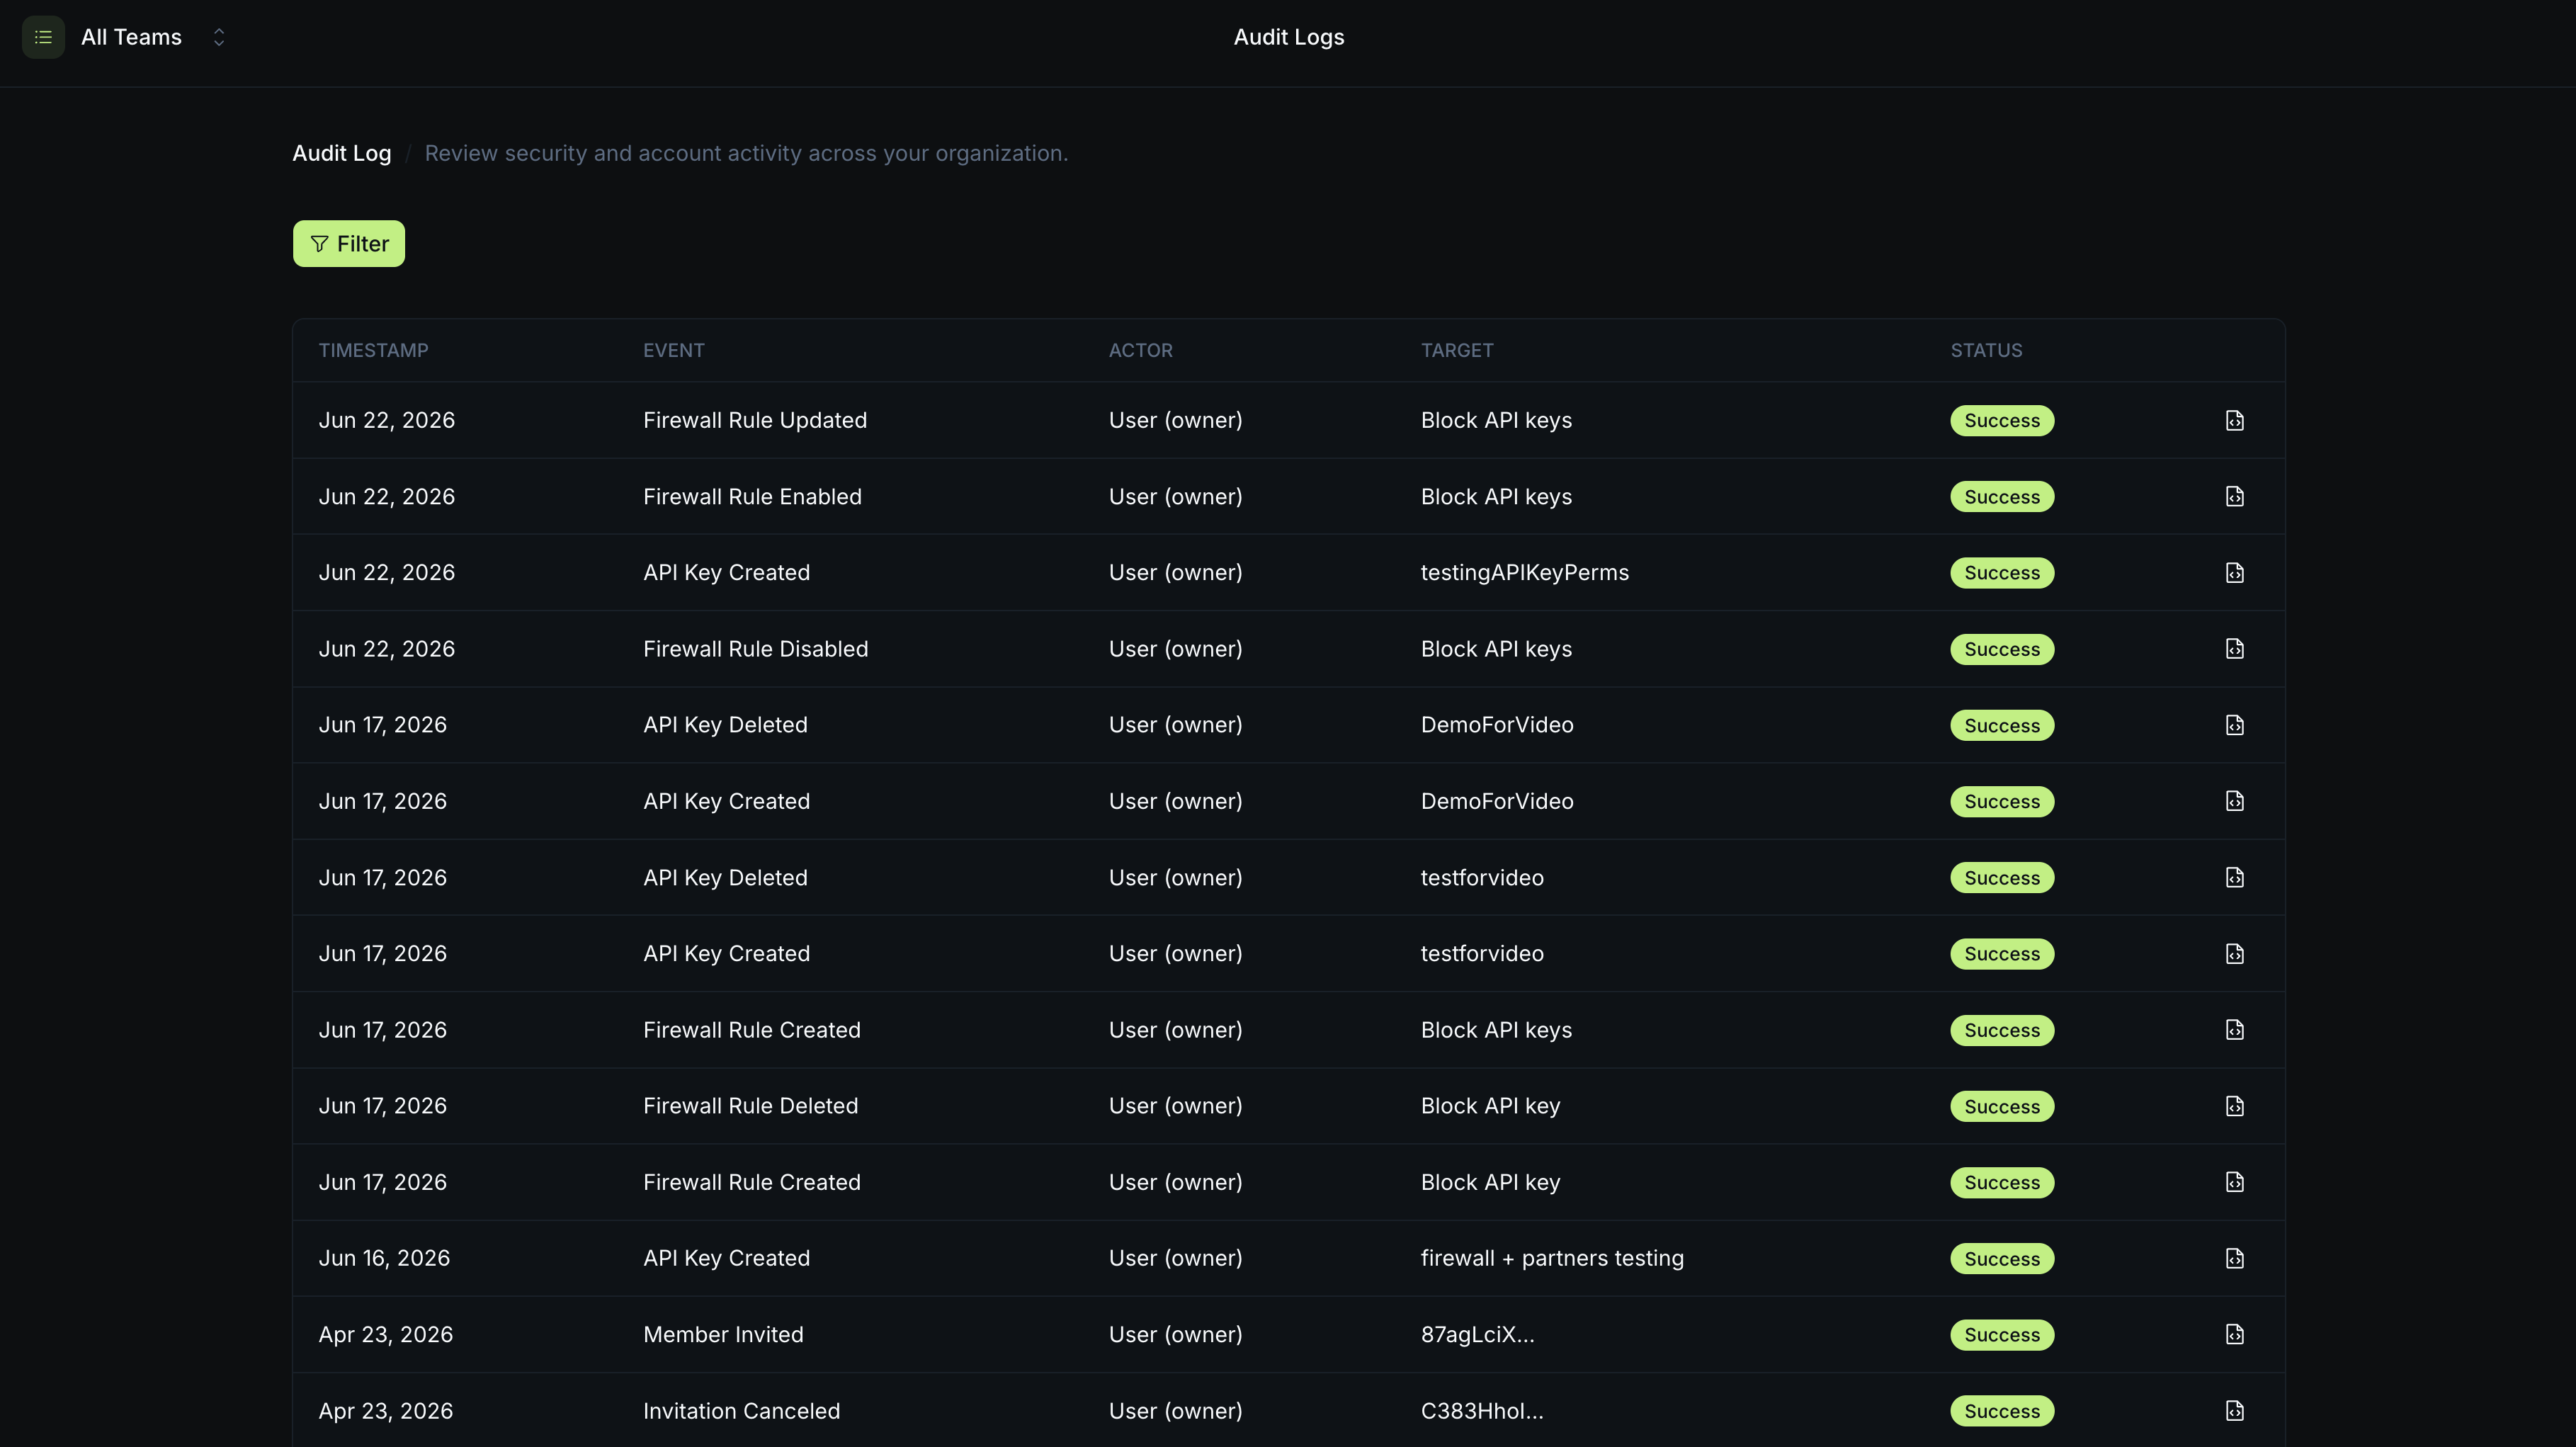Image resolution: width=2576 pixels, height=1447 pixels.
Task: Click the ACTOR column header
Action: pyautogui.click(x=1140, y=351)
